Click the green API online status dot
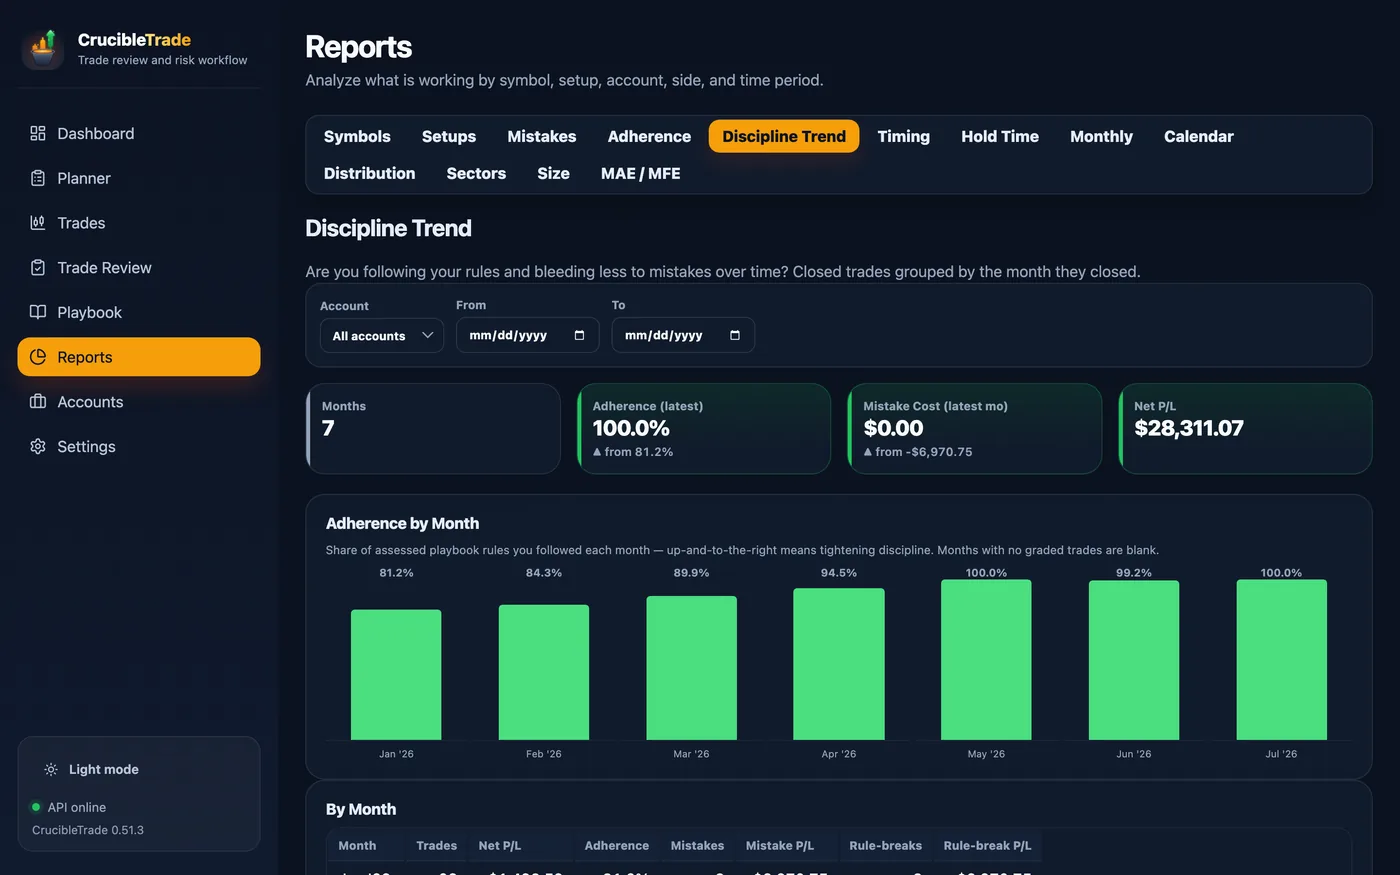The width and height of the screenshot is (1400, 875). click(x=36, y=807)
